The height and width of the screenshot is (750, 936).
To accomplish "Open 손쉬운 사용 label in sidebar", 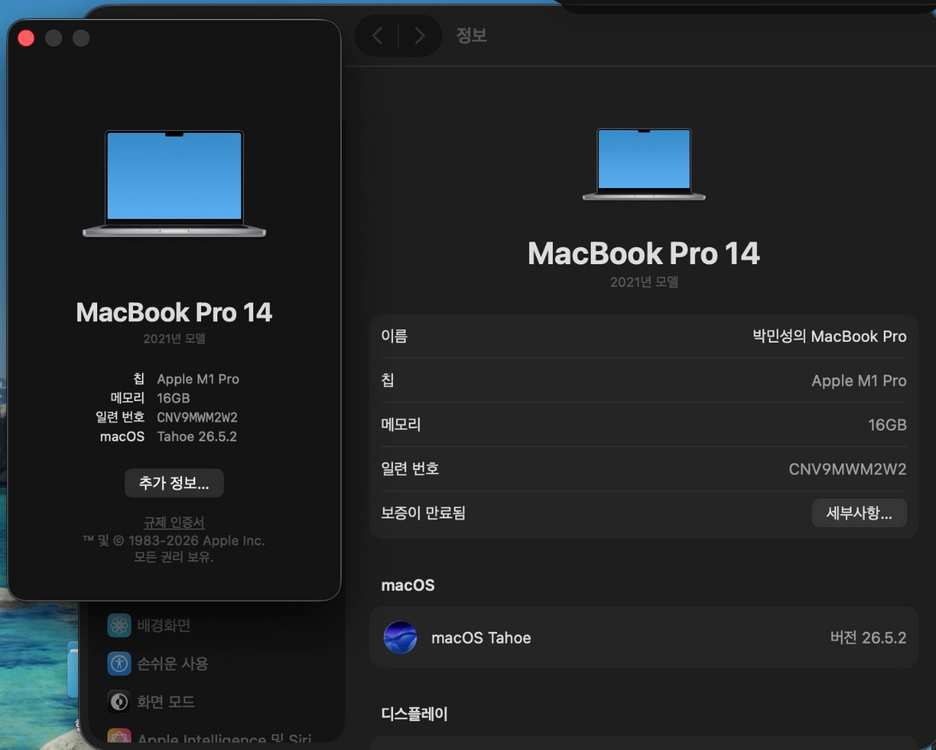I will click(x=173, y=663).
